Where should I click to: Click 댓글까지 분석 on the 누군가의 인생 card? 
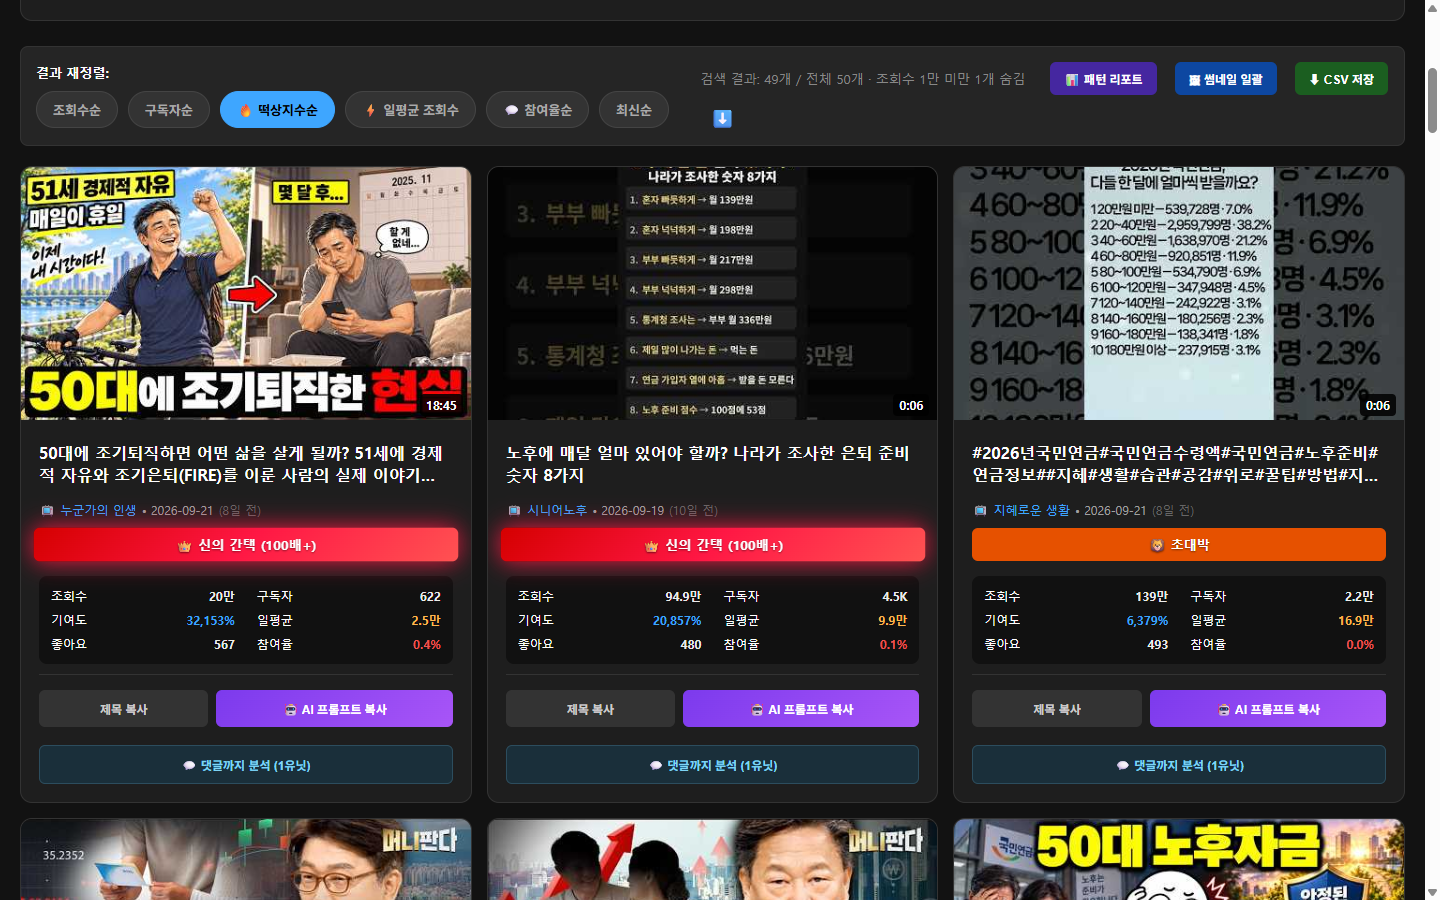[246, 765]
